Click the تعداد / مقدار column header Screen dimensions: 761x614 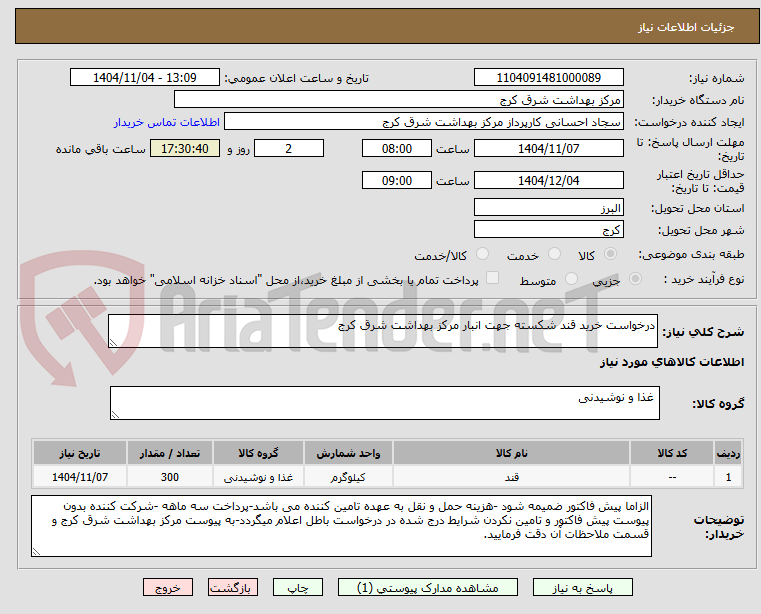[170, 453]
